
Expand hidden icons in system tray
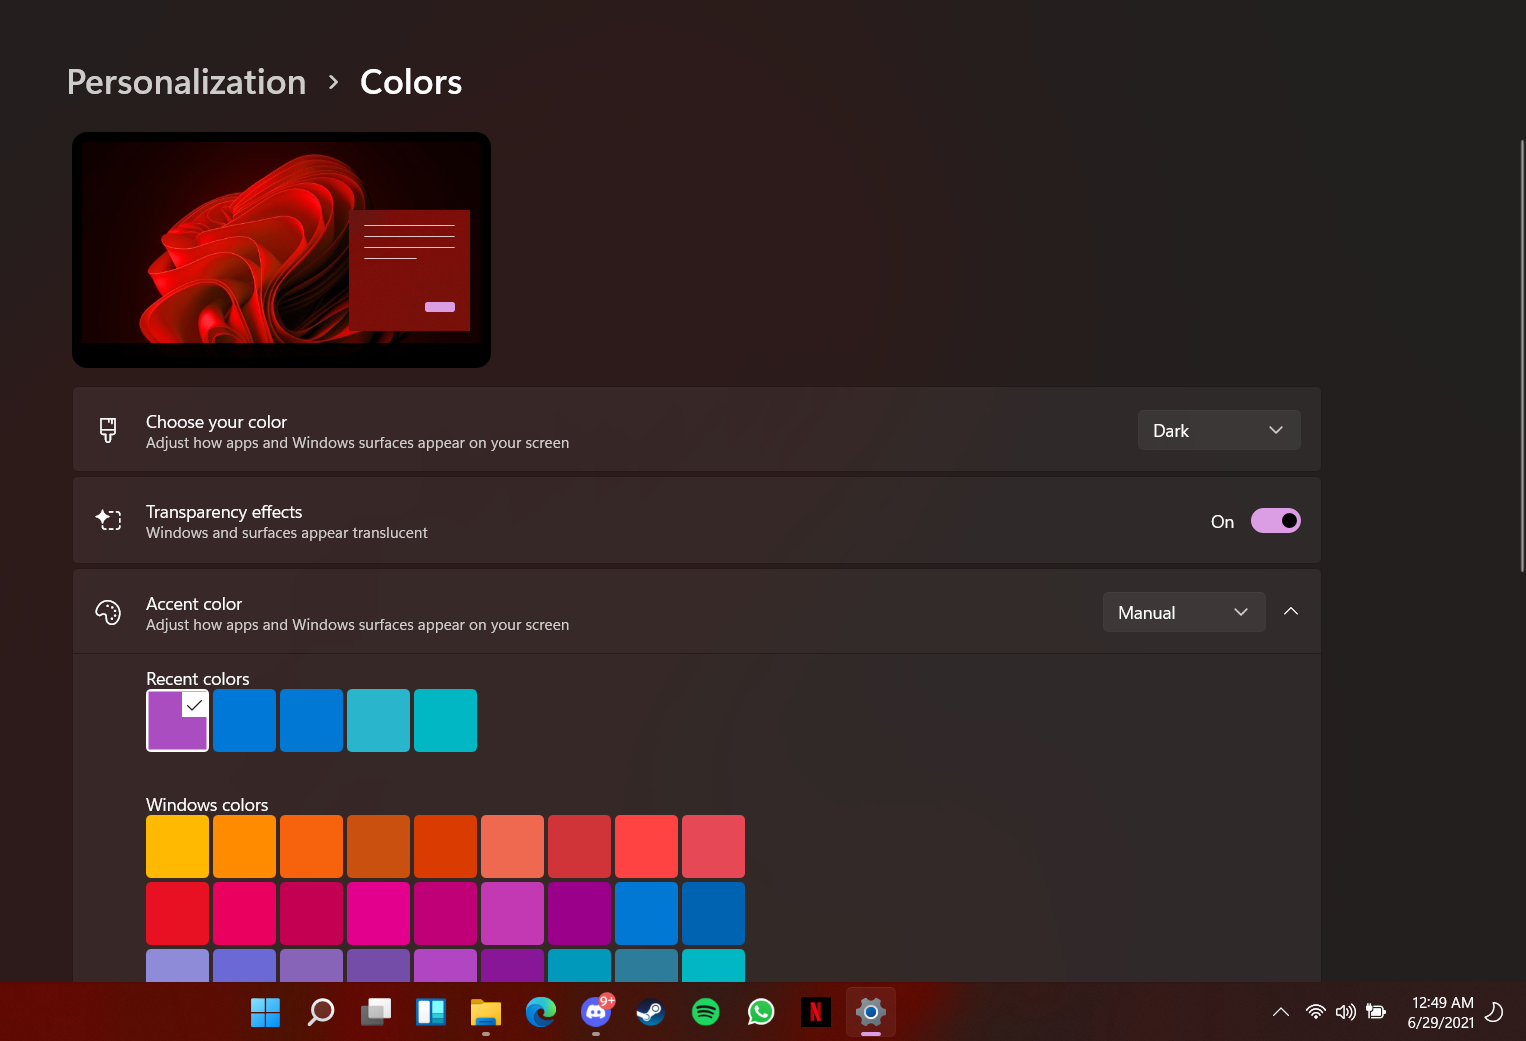pyautogui.click(x=1281, y=1012)
